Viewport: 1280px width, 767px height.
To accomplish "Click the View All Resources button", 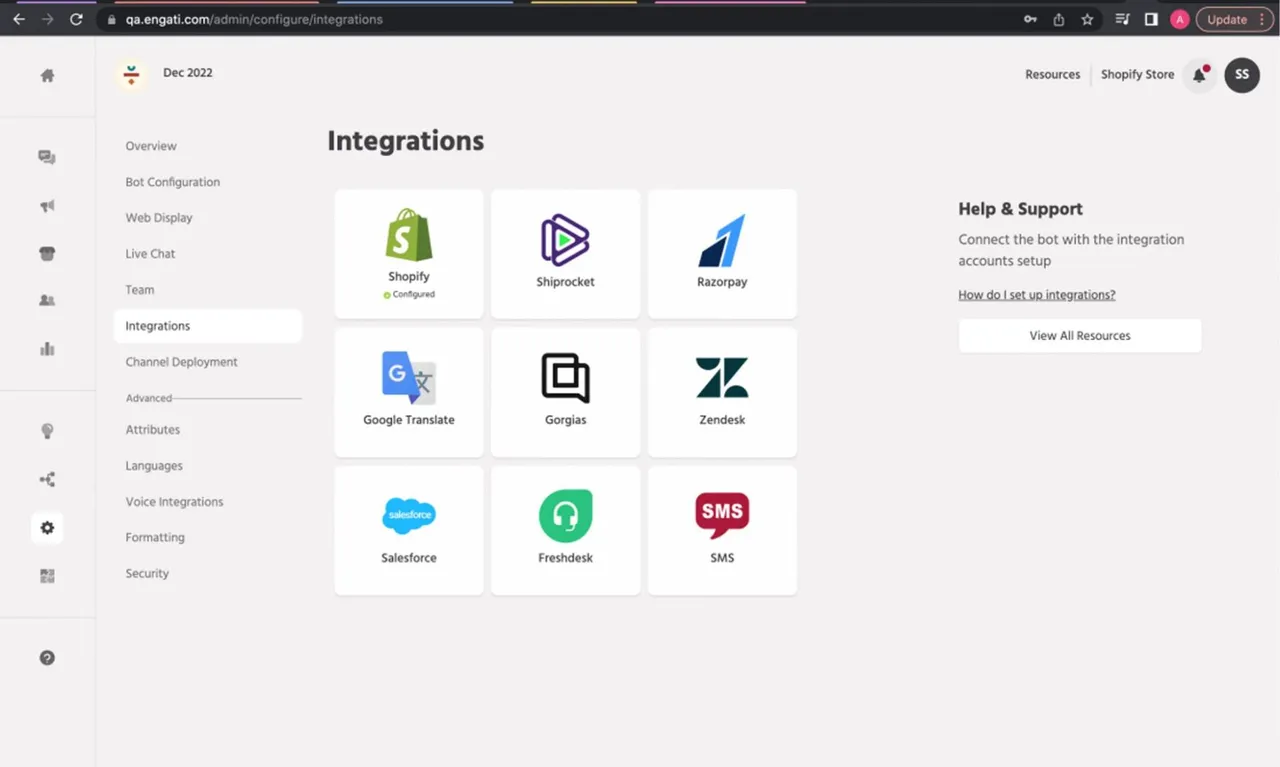I will [x=1079, y=335].
